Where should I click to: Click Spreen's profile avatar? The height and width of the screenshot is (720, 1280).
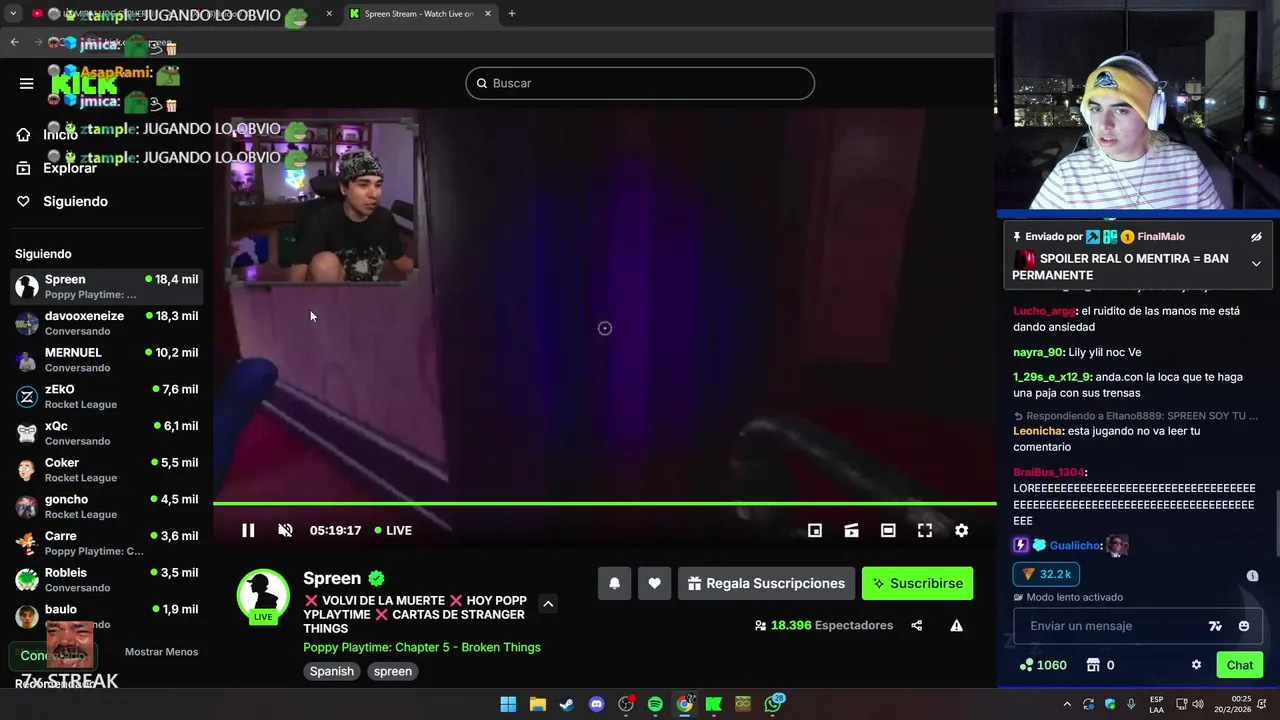click(263, 595)
